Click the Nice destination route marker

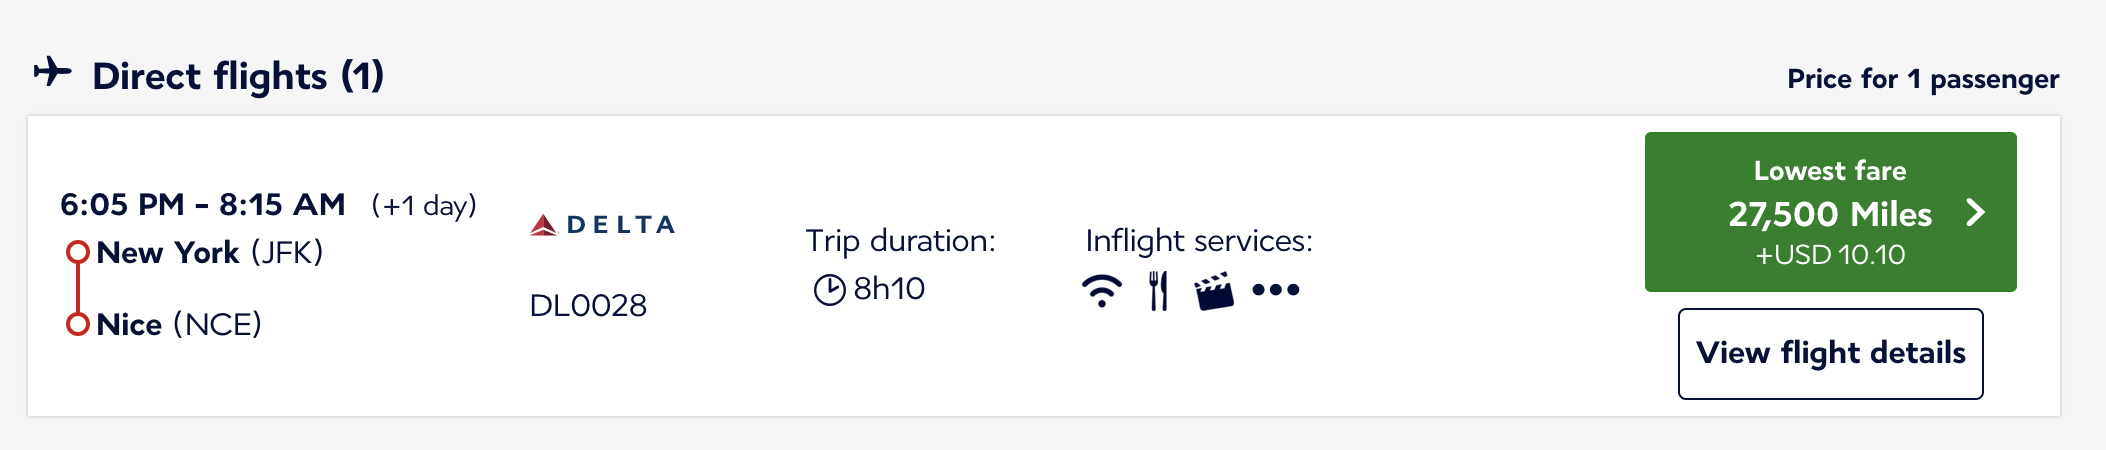click(78, 324)
